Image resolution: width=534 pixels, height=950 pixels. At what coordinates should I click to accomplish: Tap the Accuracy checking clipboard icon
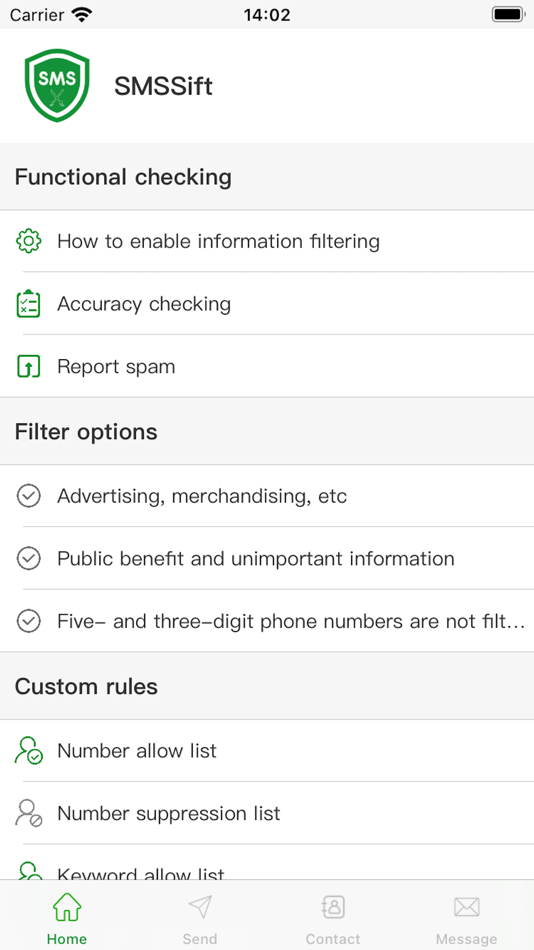coord(28,304)
